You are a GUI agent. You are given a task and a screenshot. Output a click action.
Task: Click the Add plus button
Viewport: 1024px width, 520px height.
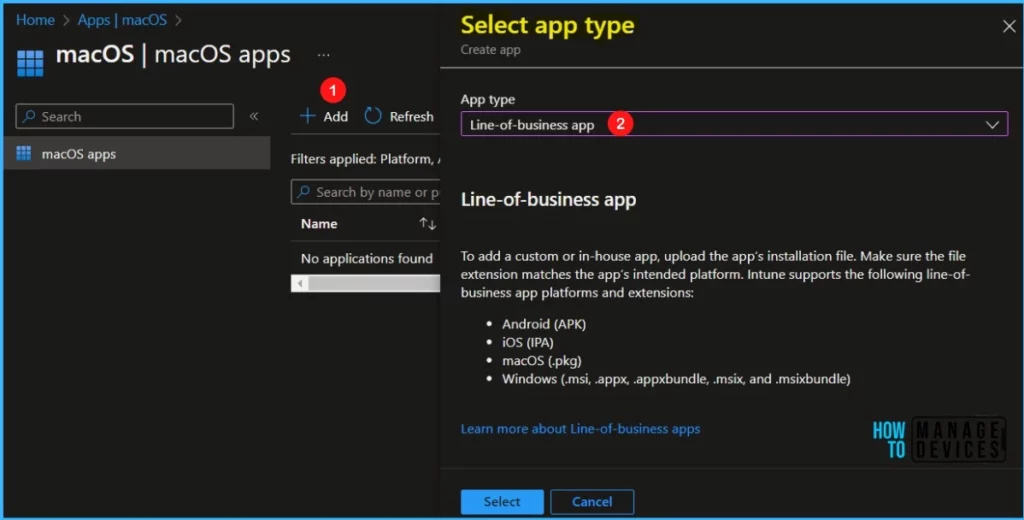(324, 116)
